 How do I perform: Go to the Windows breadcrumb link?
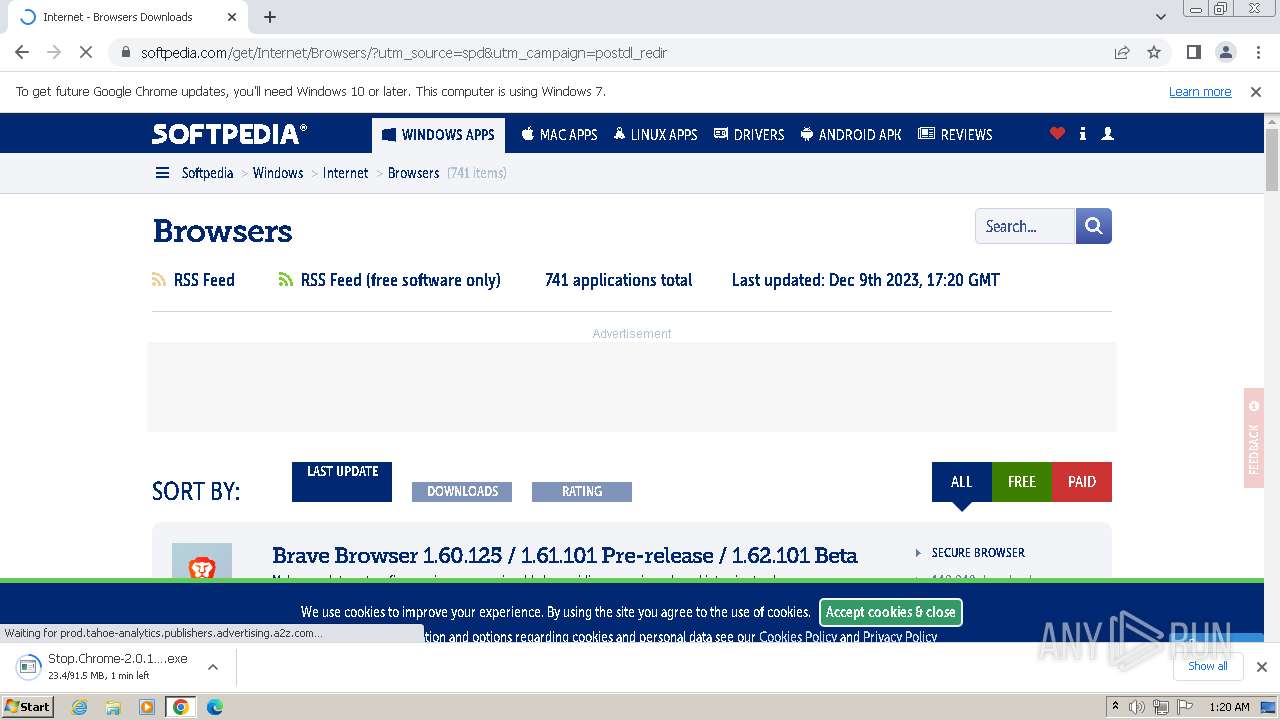(x=278, y=173)
